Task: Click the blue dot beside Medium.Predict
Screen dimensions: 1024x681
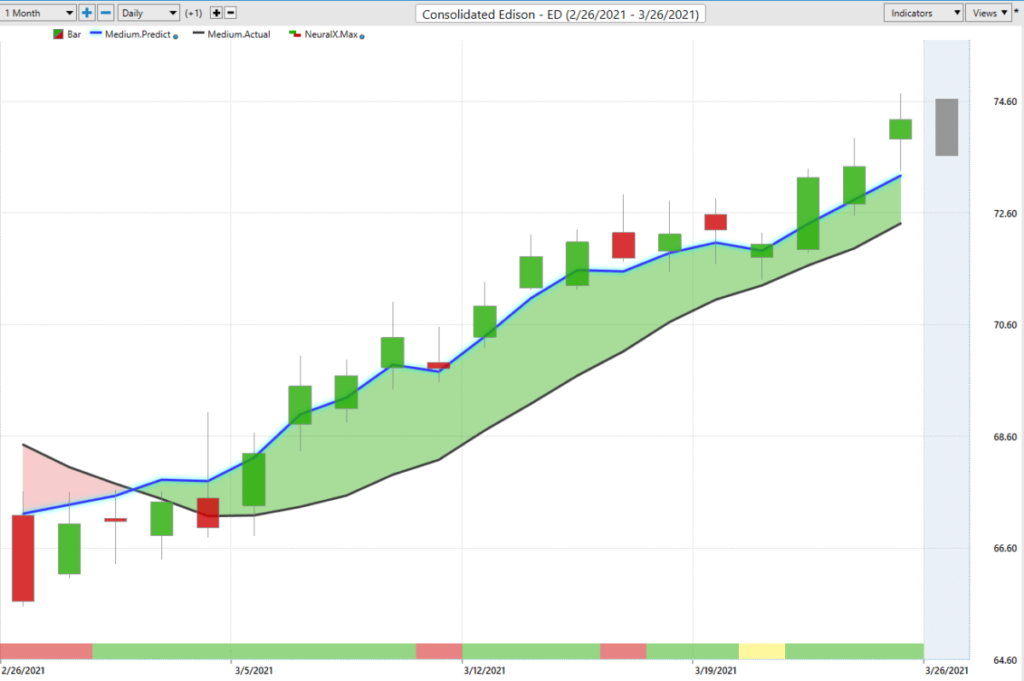Action: tap(175, 37)
